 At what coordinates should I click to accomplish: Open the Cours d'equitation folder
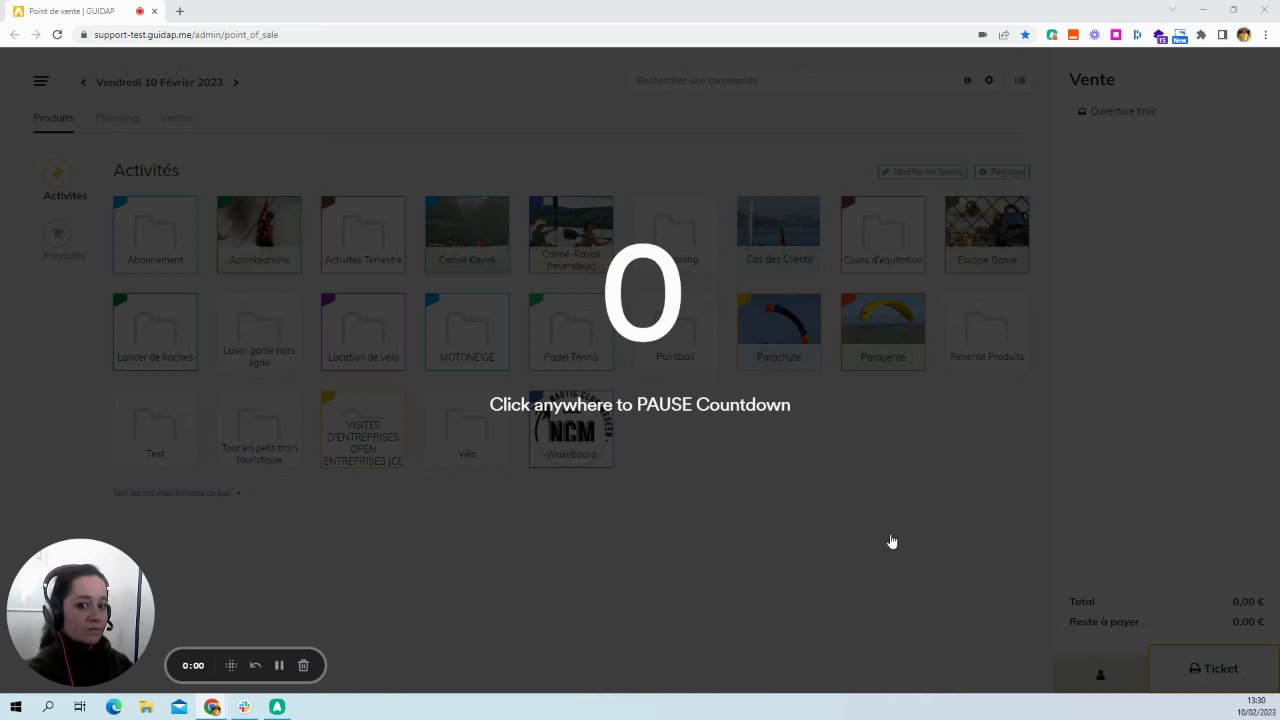pyautogui.click(x=883, y=234)
